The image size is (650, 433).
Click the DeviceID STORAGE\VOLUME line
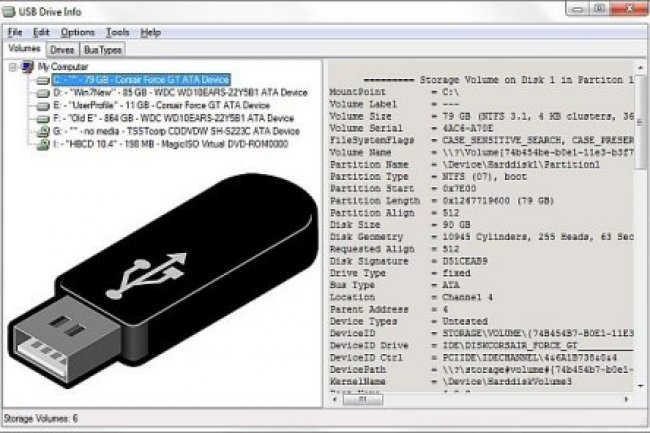click(x=481, y=334)
